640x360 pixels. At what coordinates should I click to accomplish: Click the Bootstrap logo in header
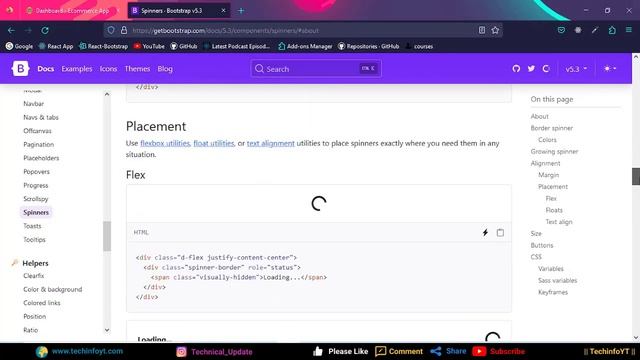[20, 69]
